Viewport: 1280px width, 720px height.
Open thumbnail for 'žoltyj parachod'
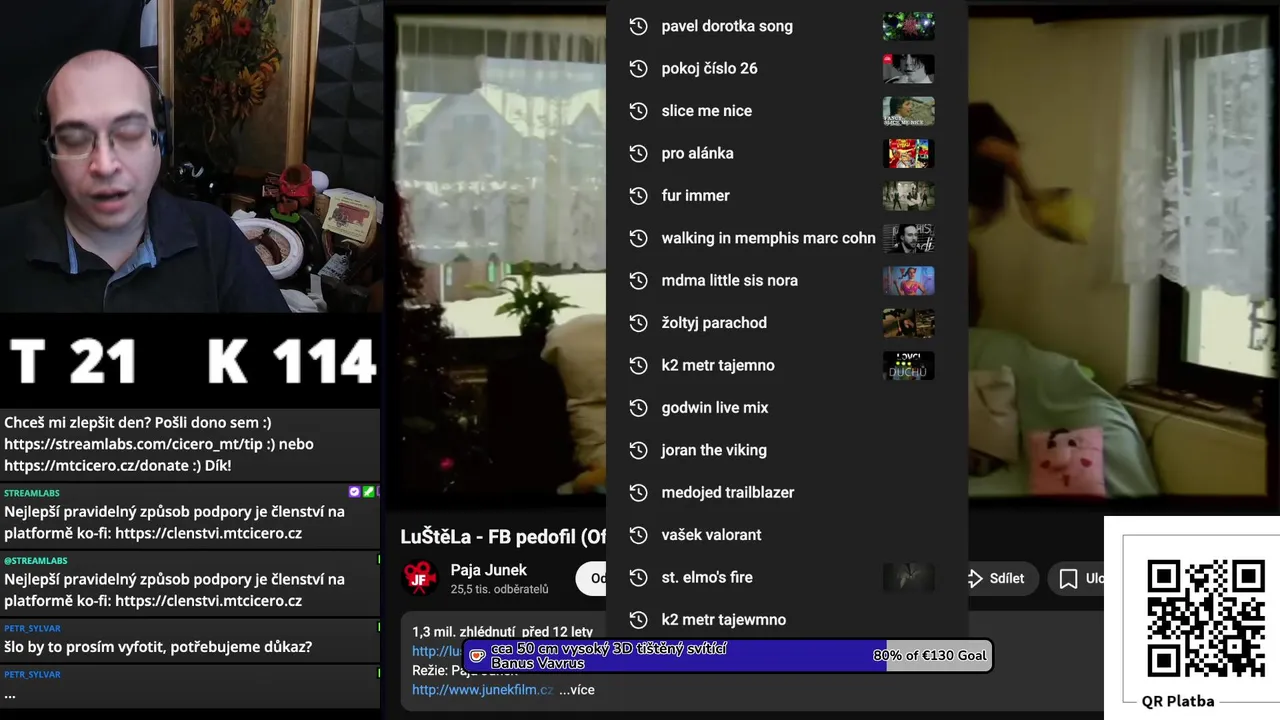[x=908, y=323]
